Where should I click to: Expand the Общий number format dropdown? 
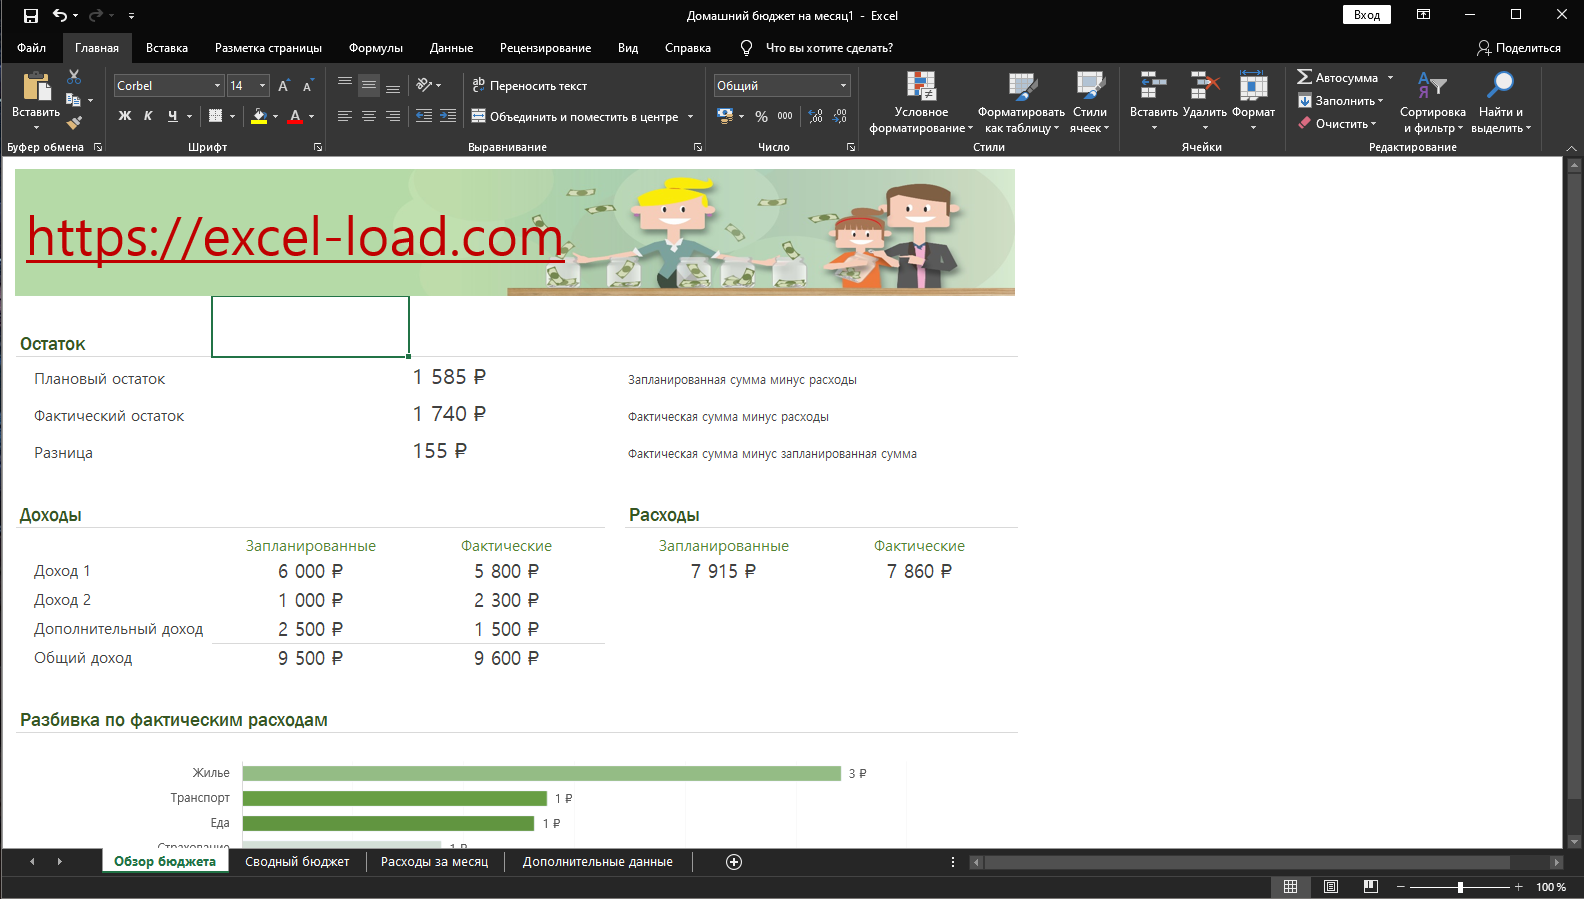843,86
